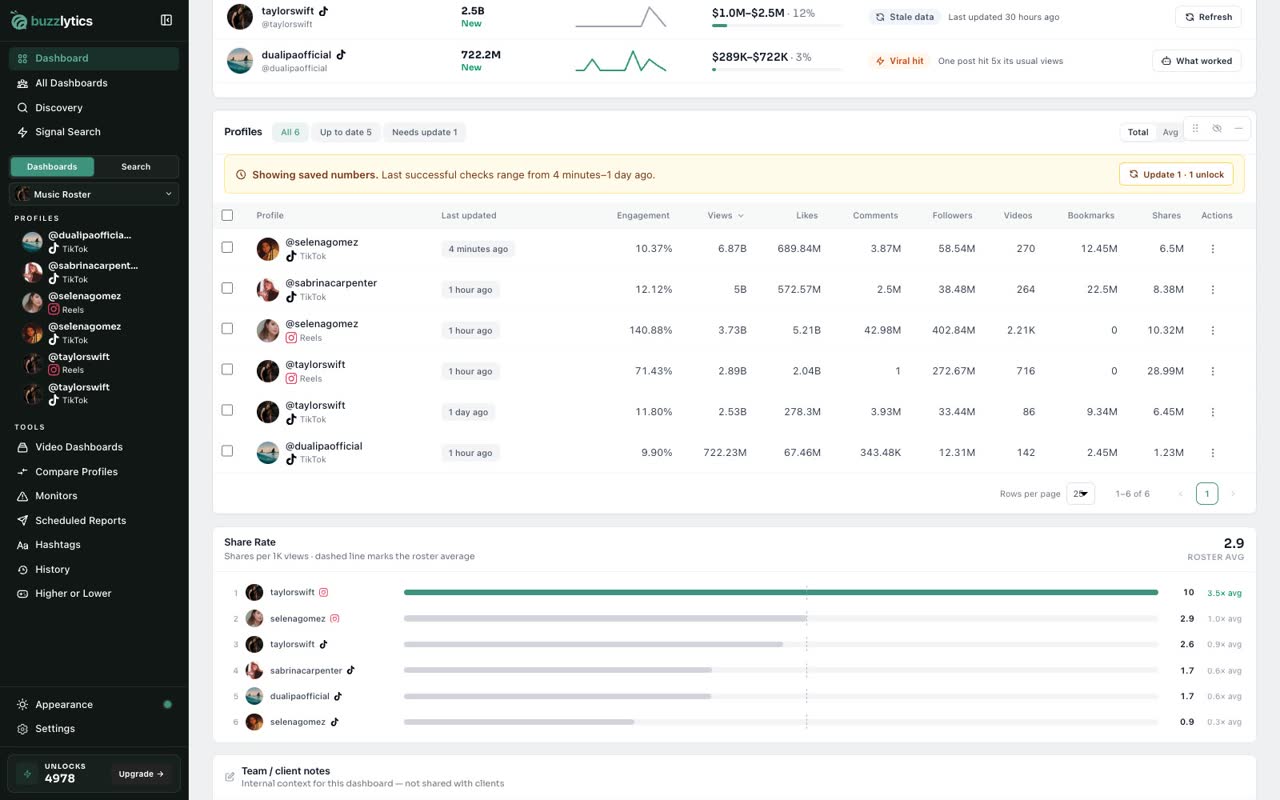
Task: Open Video Dashboards tool
Action: [94, 447]
